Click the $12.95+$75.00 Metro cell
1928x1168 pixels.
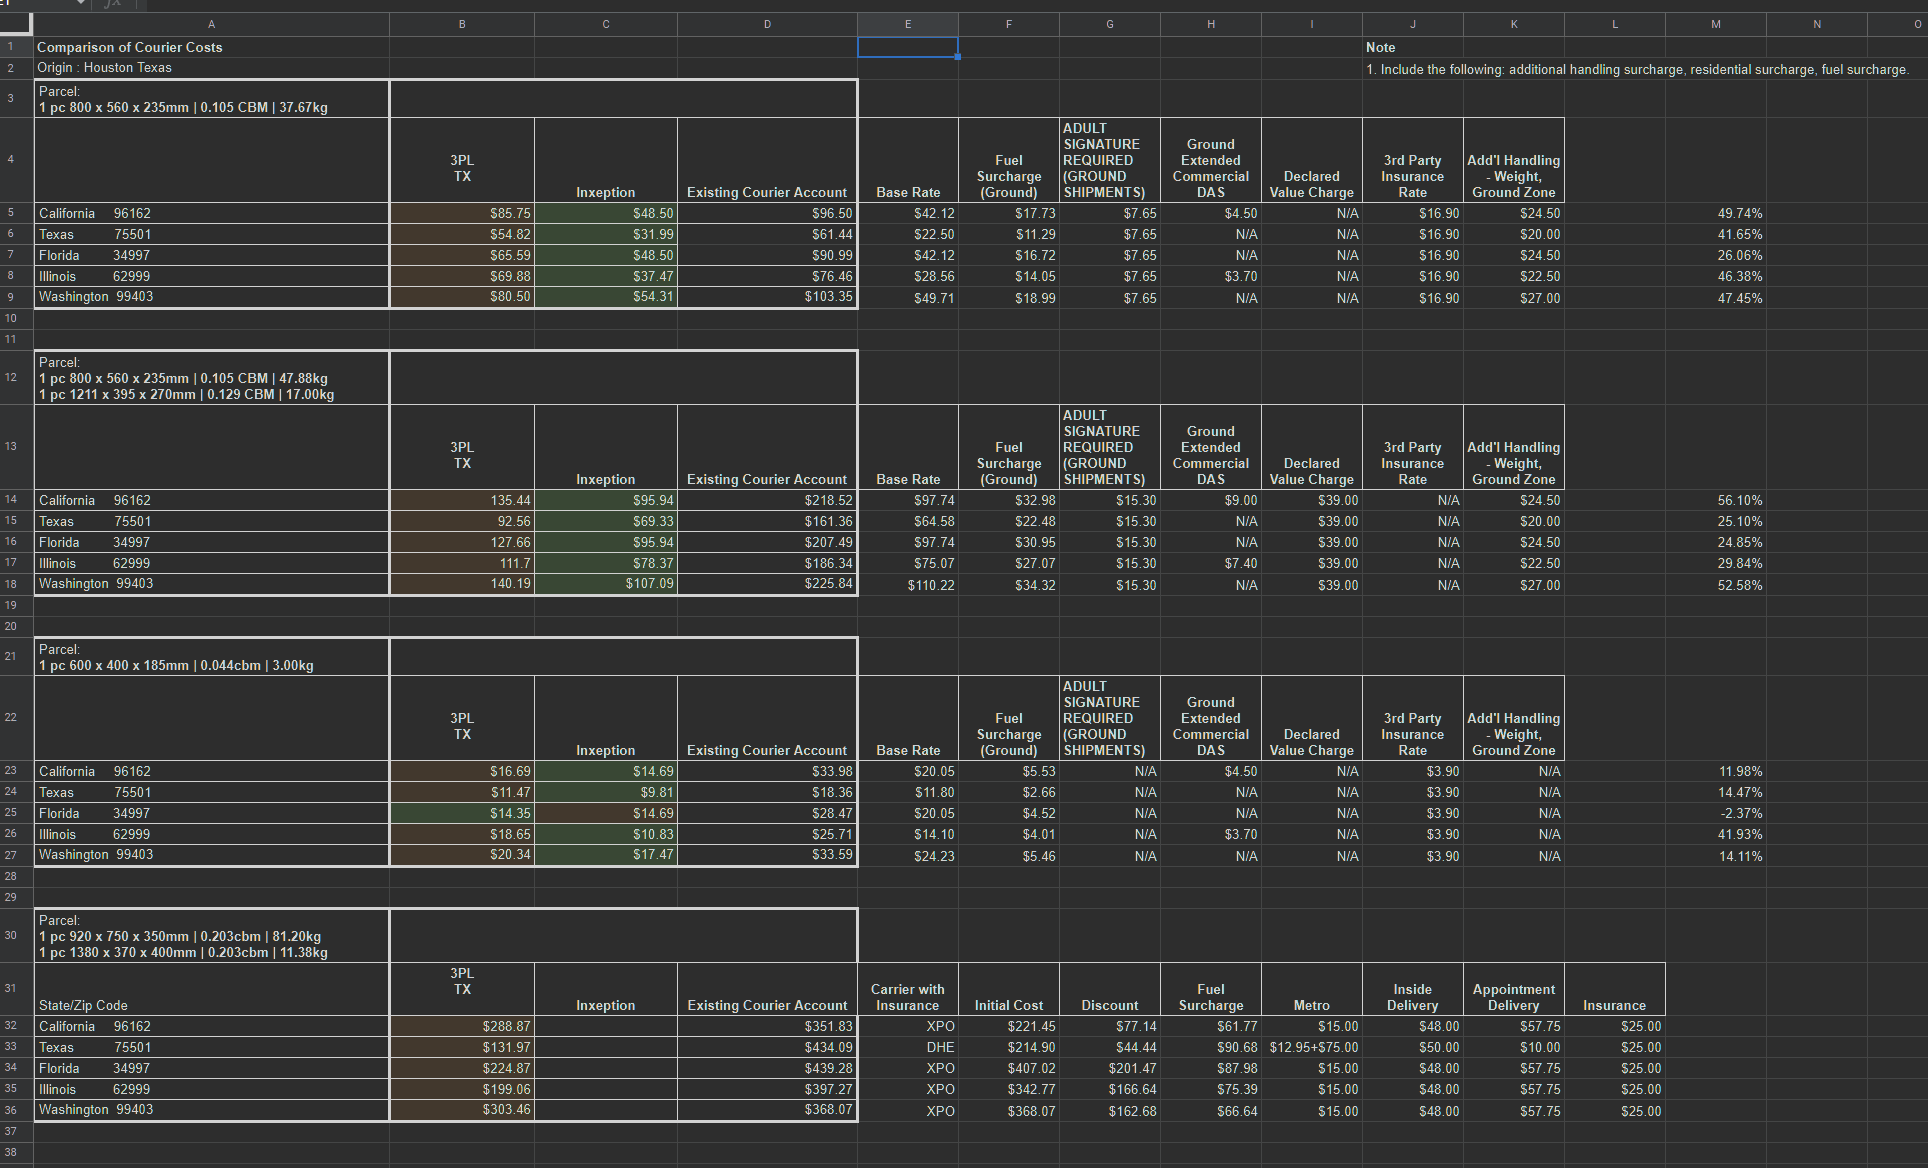pyautogui.click(x=1311, y=1047)
